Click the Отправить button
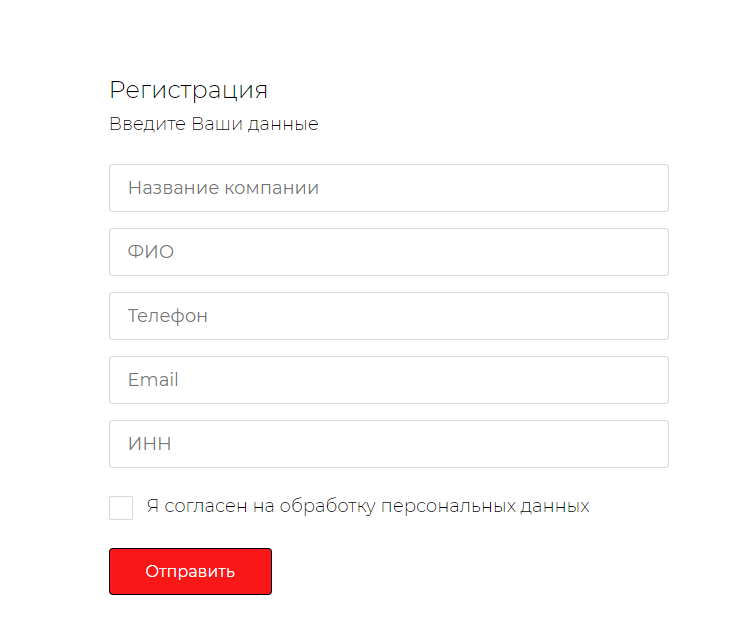The height and width of the screenshot is (643, 740). 190,571
